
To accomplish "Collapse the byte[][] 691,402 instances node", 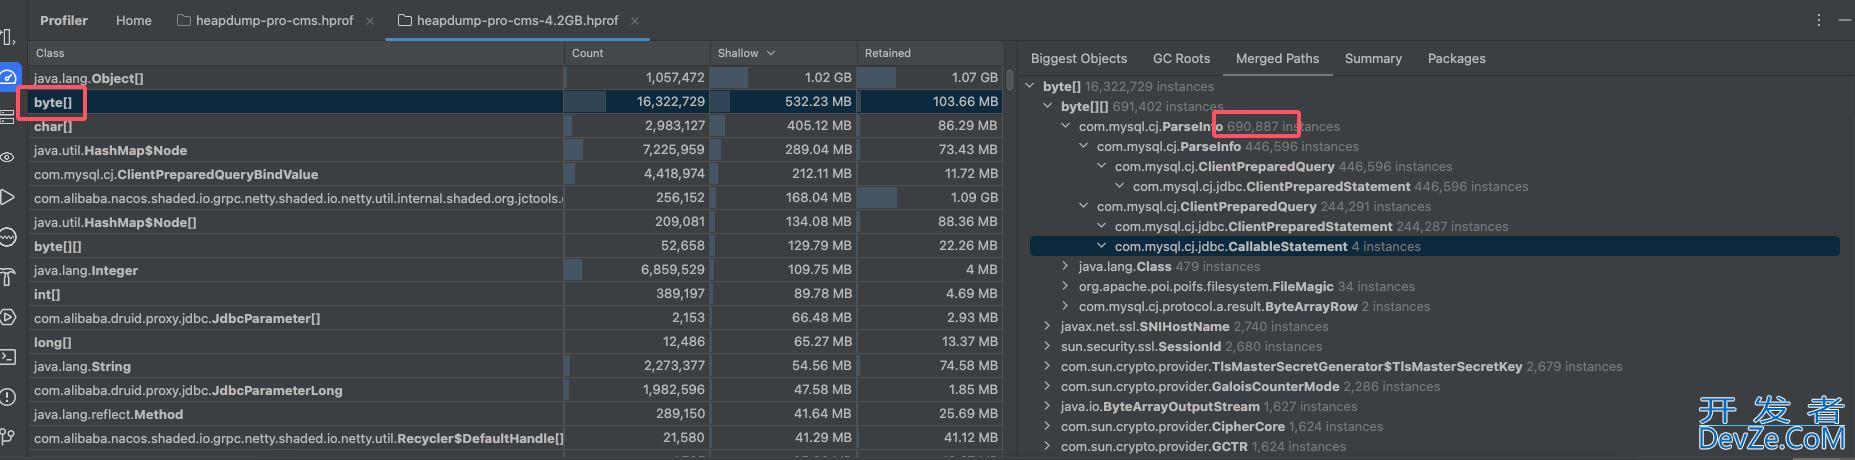I will [1048, 106].
